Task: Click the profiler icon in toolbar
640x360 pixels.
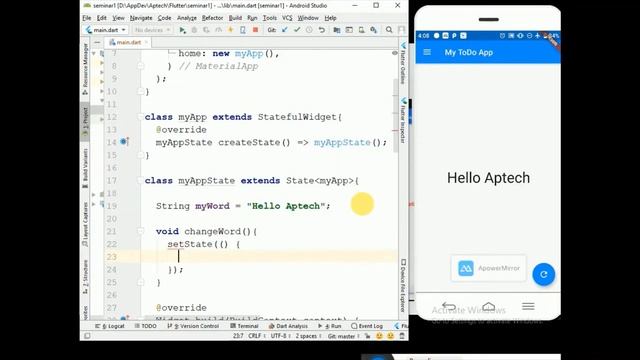Action: [x=218, y=30]
